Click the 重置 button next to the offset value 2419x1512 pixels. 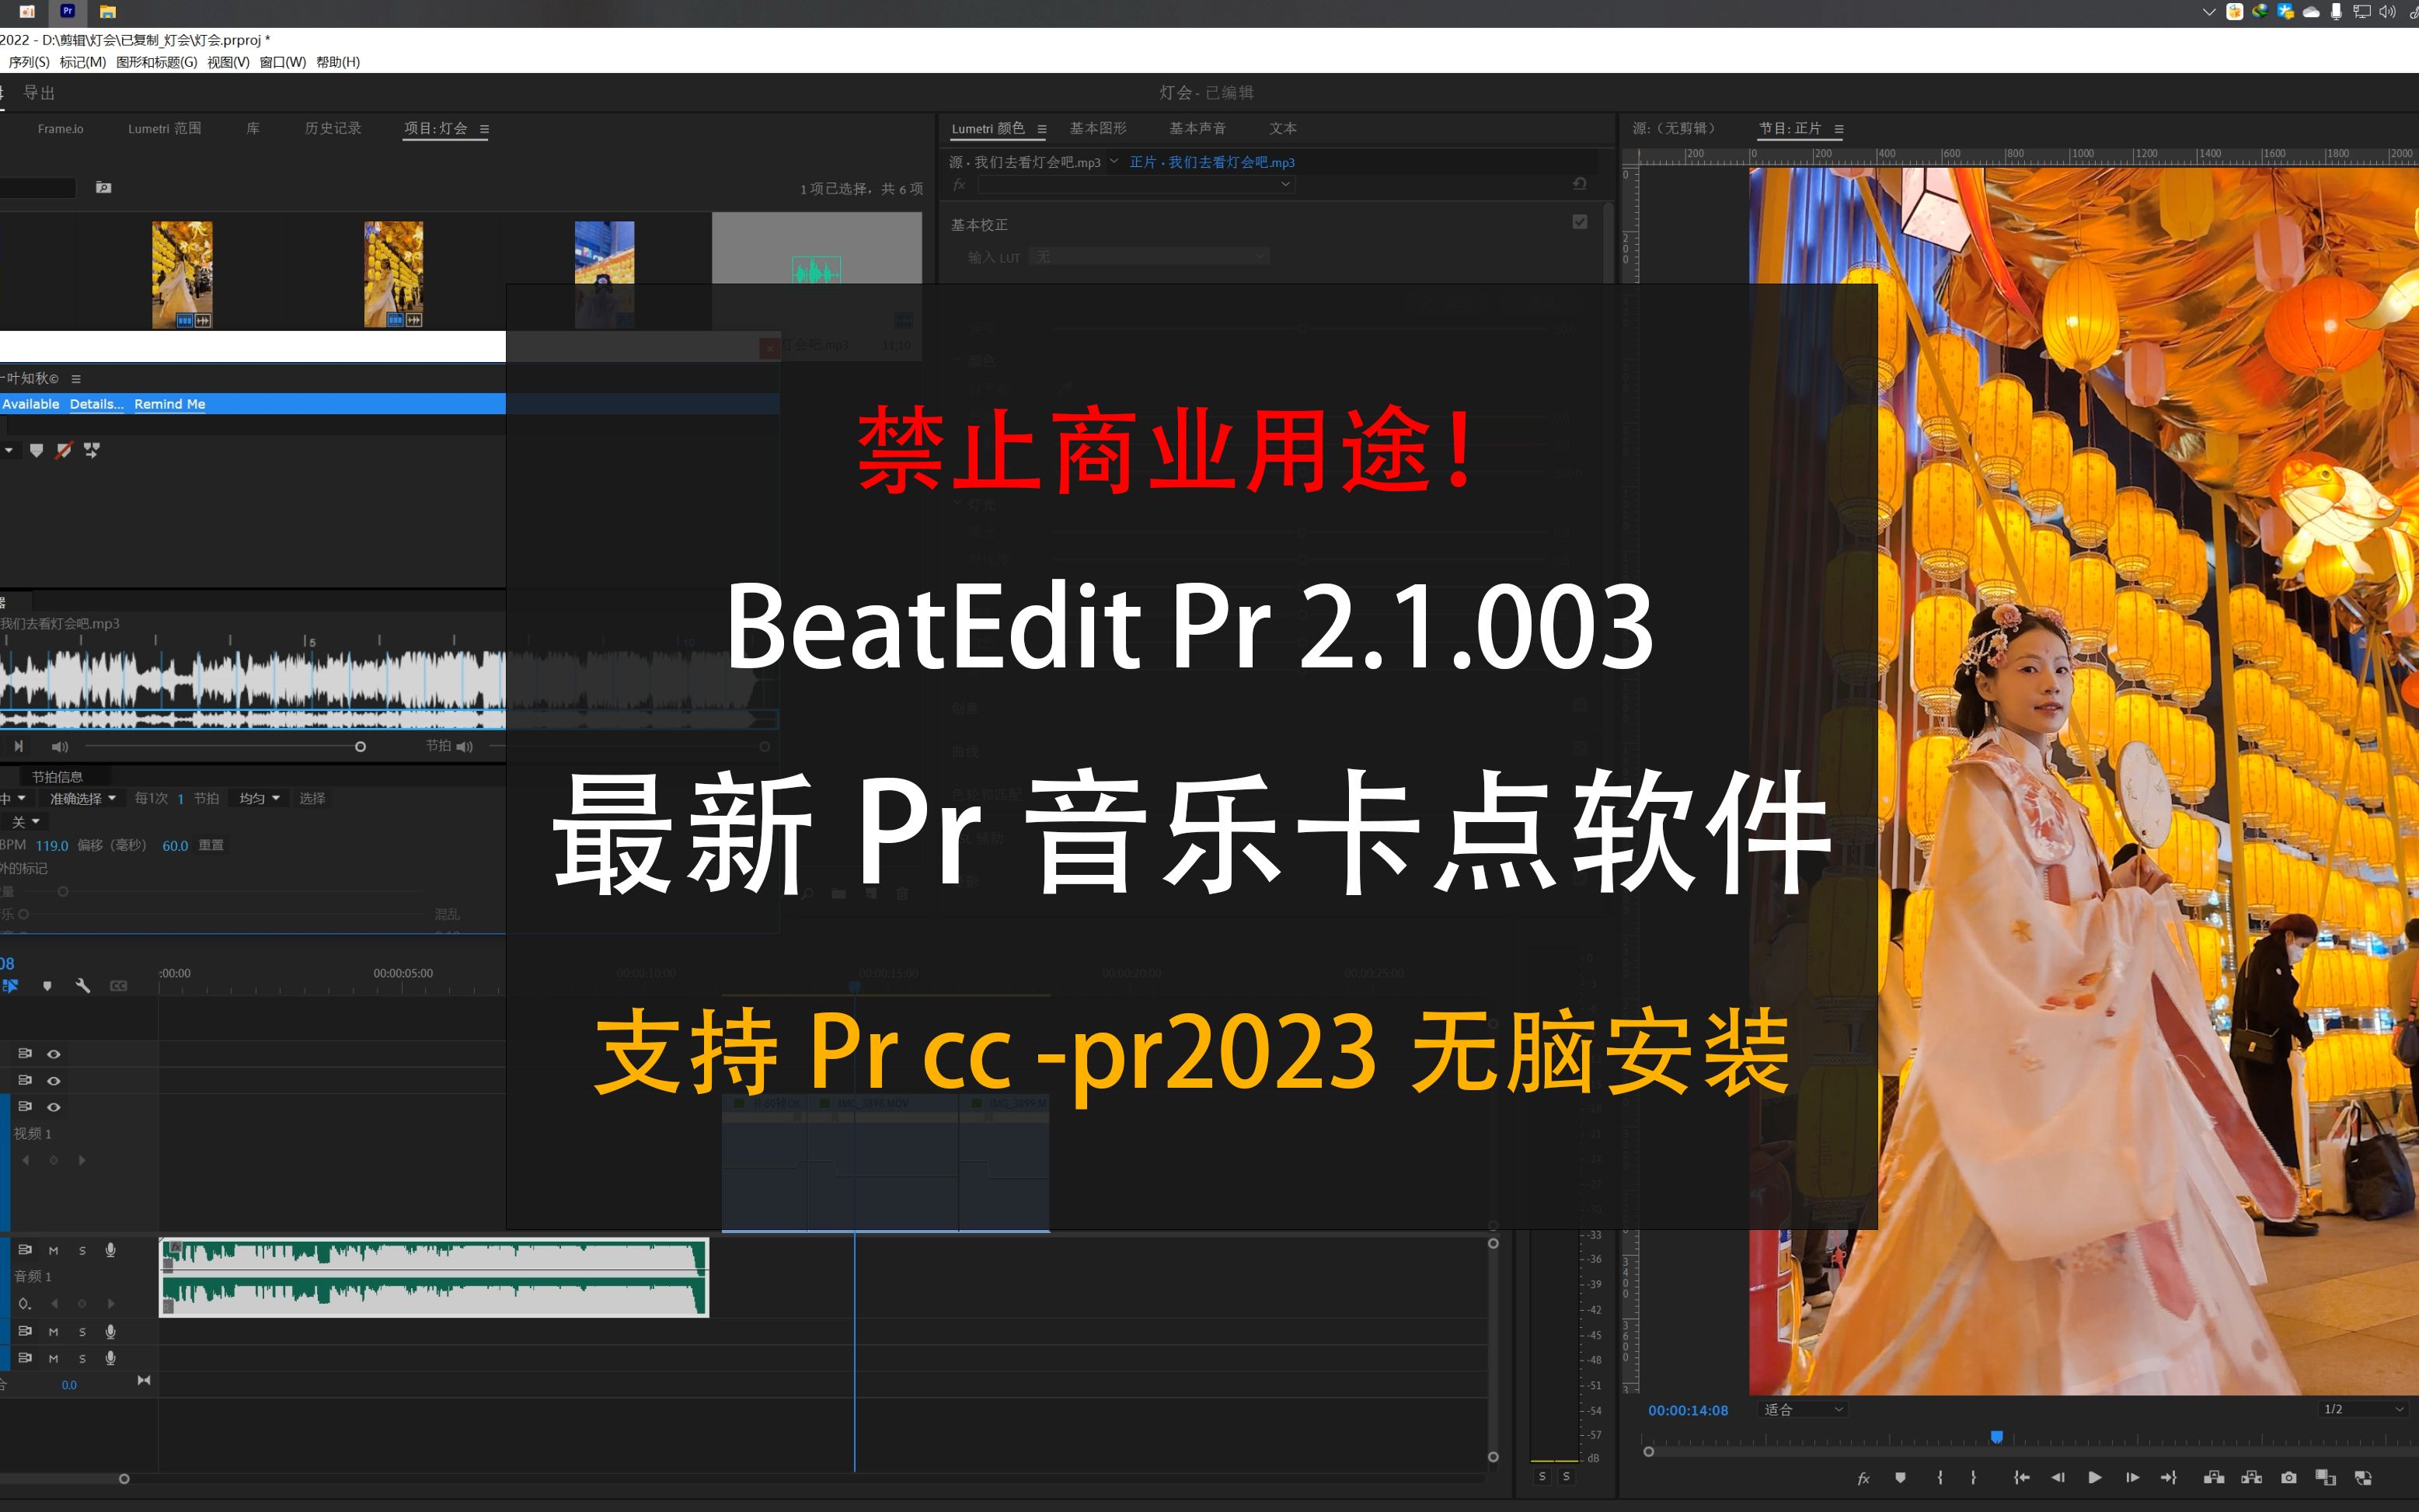click(x=213, y=845)
